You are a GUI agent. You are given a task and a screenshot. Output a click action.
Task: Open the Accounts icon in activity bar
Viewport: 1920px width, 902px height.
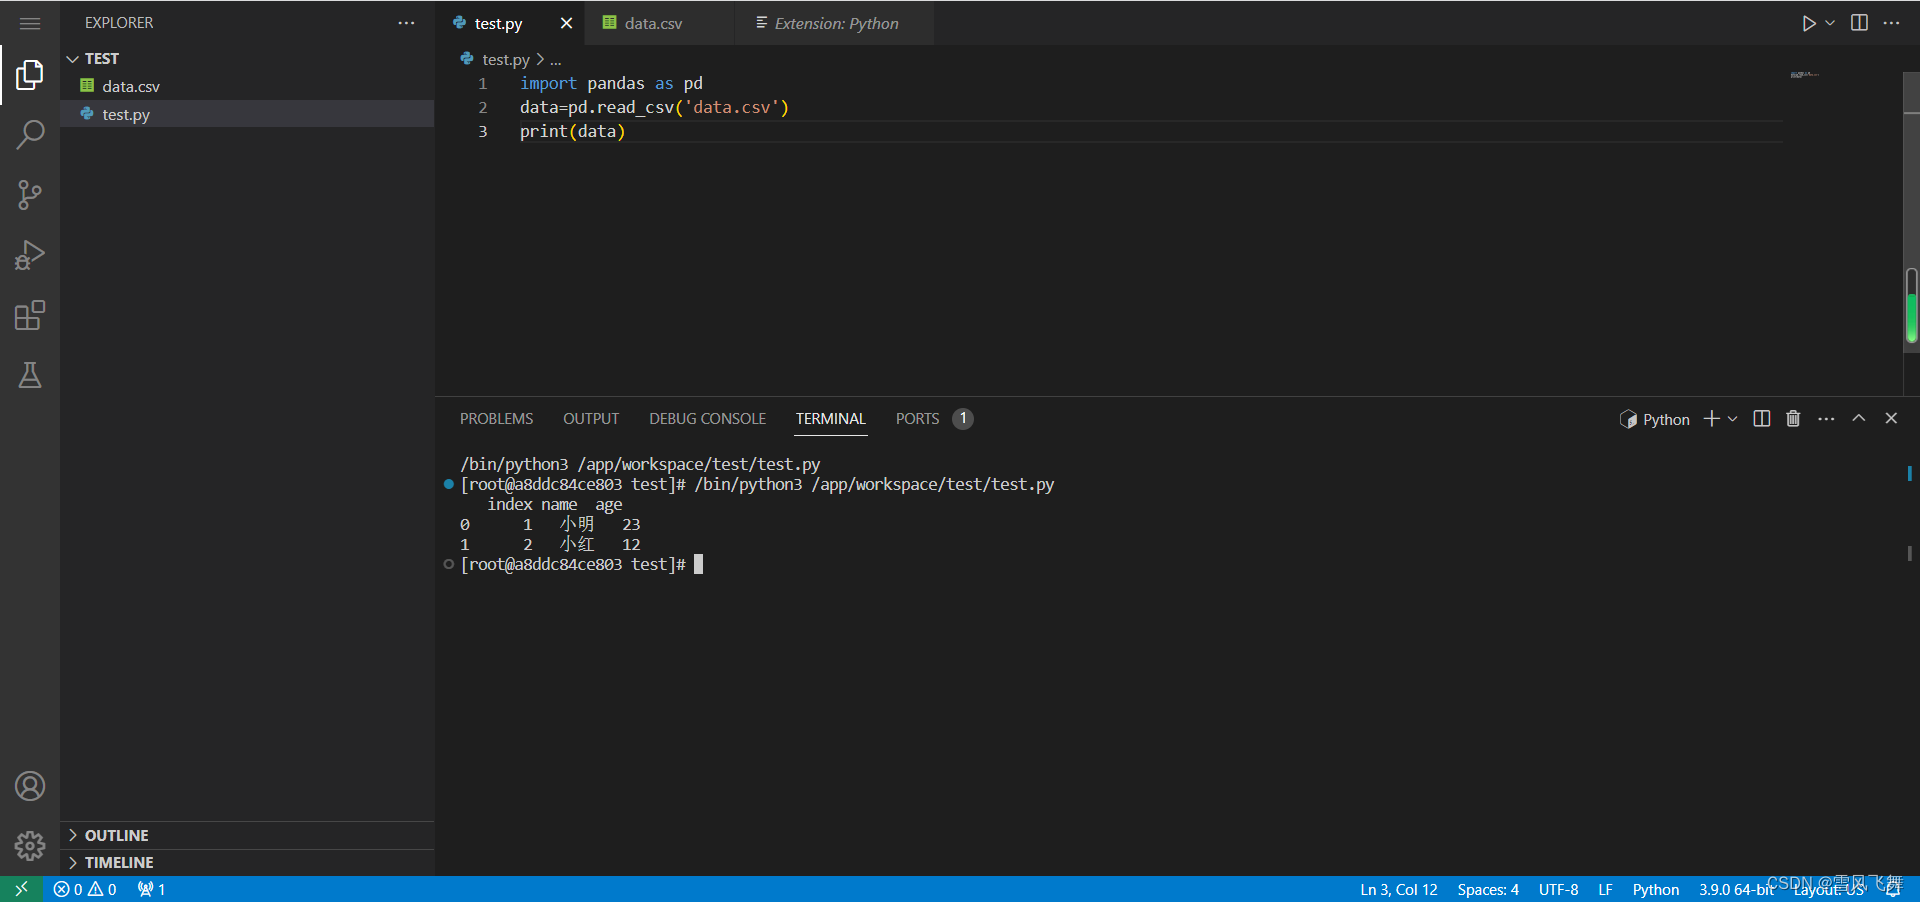tap(30, 786)
